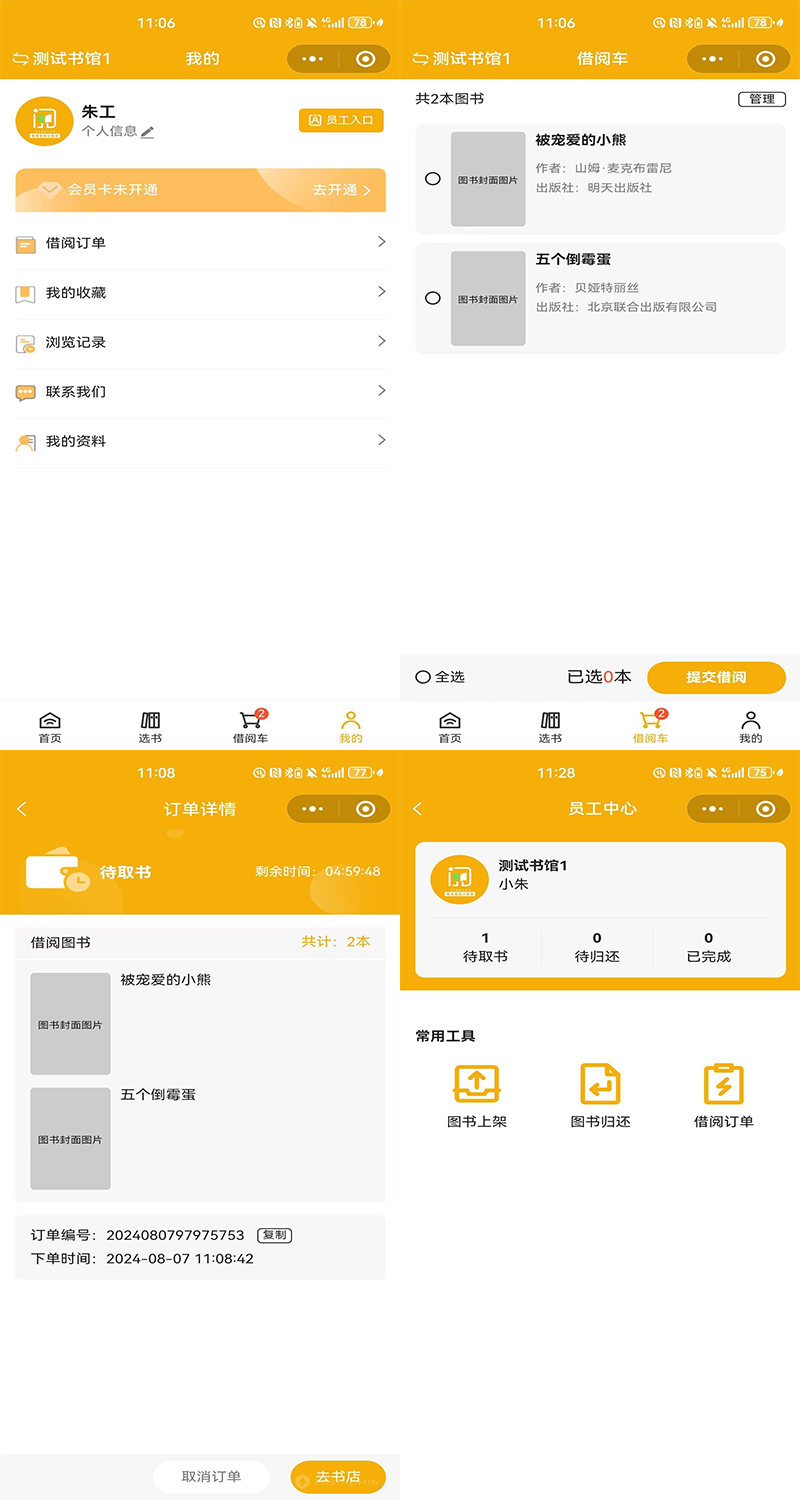Tap the back arrow on 订单详情 page
The image size is (800, 1500).
pos(21,808)
